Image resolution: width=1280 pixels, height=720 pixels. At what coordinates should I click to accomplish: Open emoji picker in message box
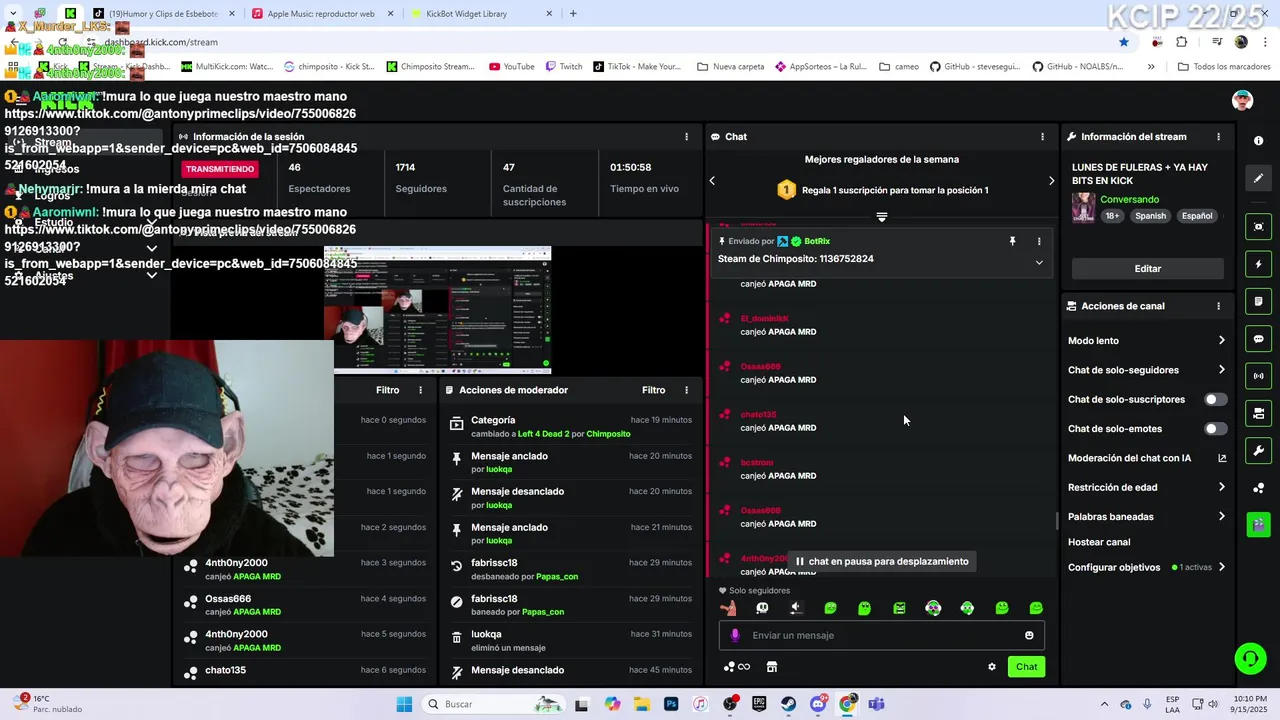pos(1029,635)
